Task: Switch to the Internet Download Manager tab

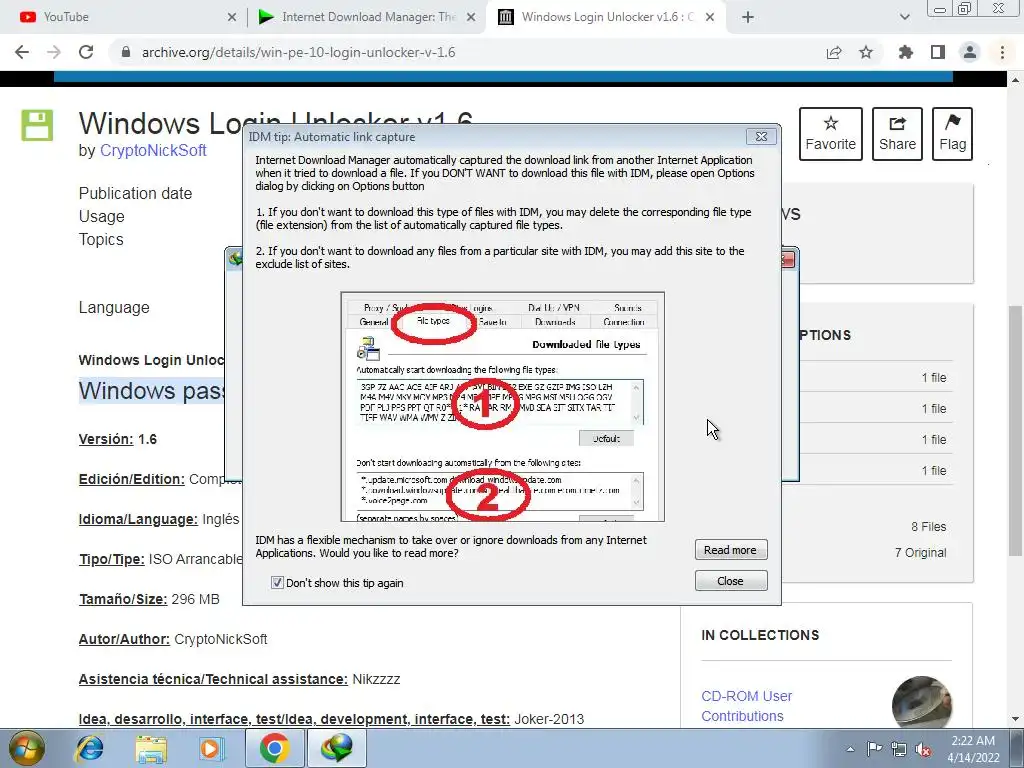Action: coord(366,17)
